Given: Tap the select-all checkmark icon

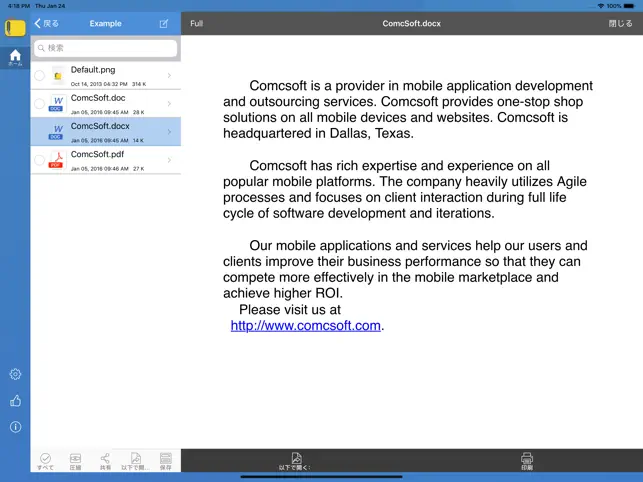Looking at the screenshot, I should coord(46,461).
